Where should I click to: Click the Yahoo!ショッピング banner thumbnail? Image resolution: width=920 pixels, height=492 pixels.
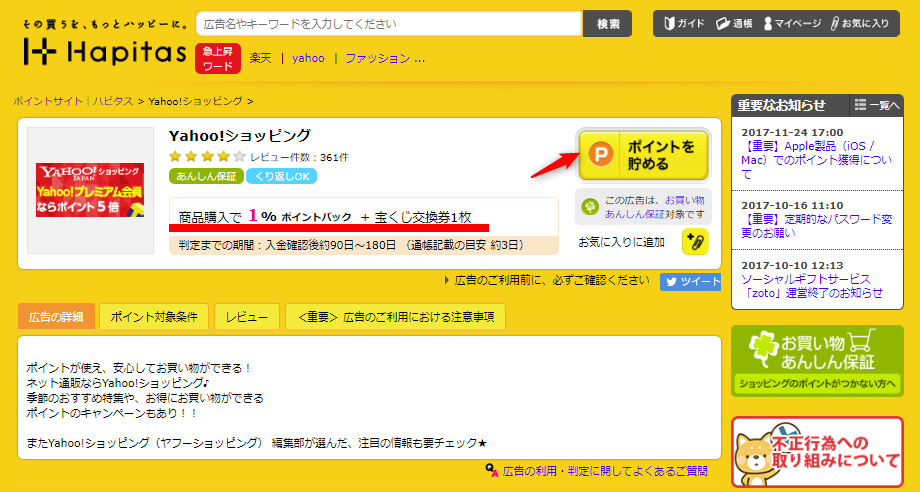tap(90, 190)
